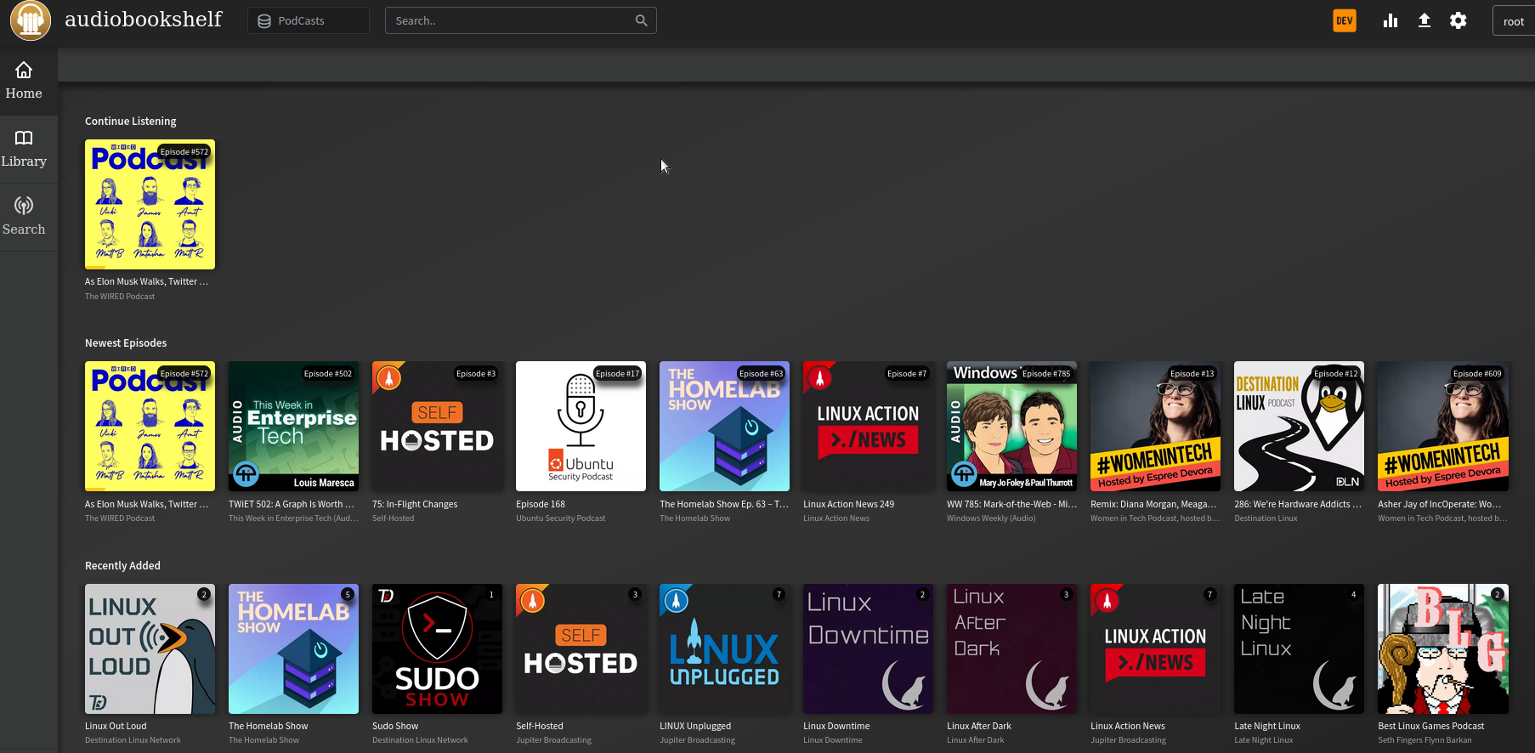This screenshot has height=753, width=1535.
Task: Click the 'Recently Added' shelf heading
Action: 123,565
